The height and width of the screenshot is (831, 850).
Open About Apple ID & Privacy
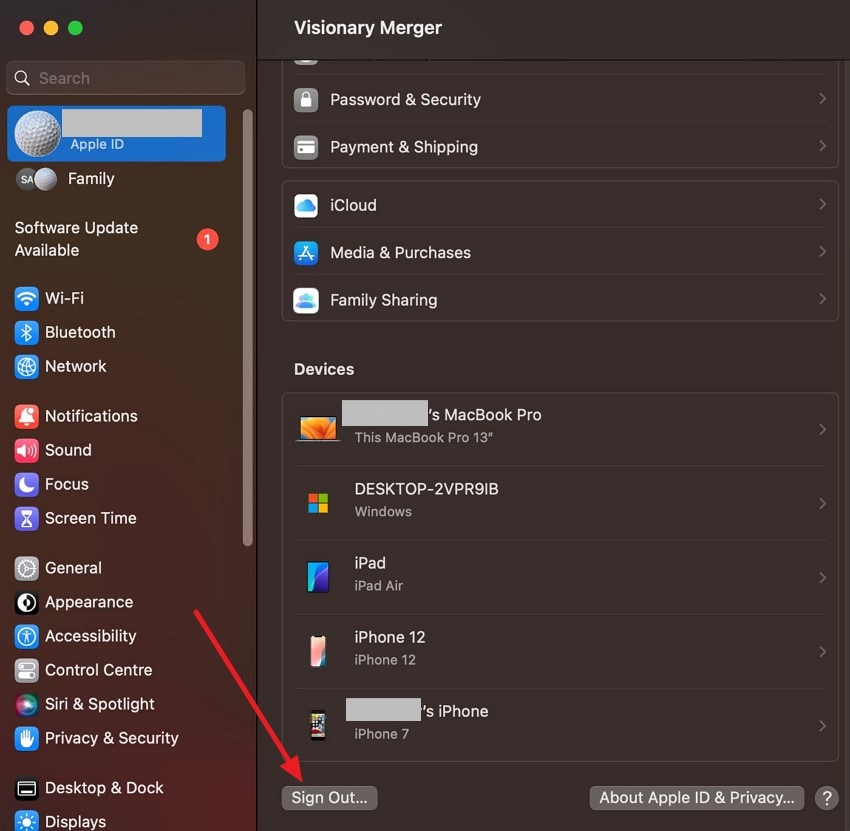tap(697, 798)
